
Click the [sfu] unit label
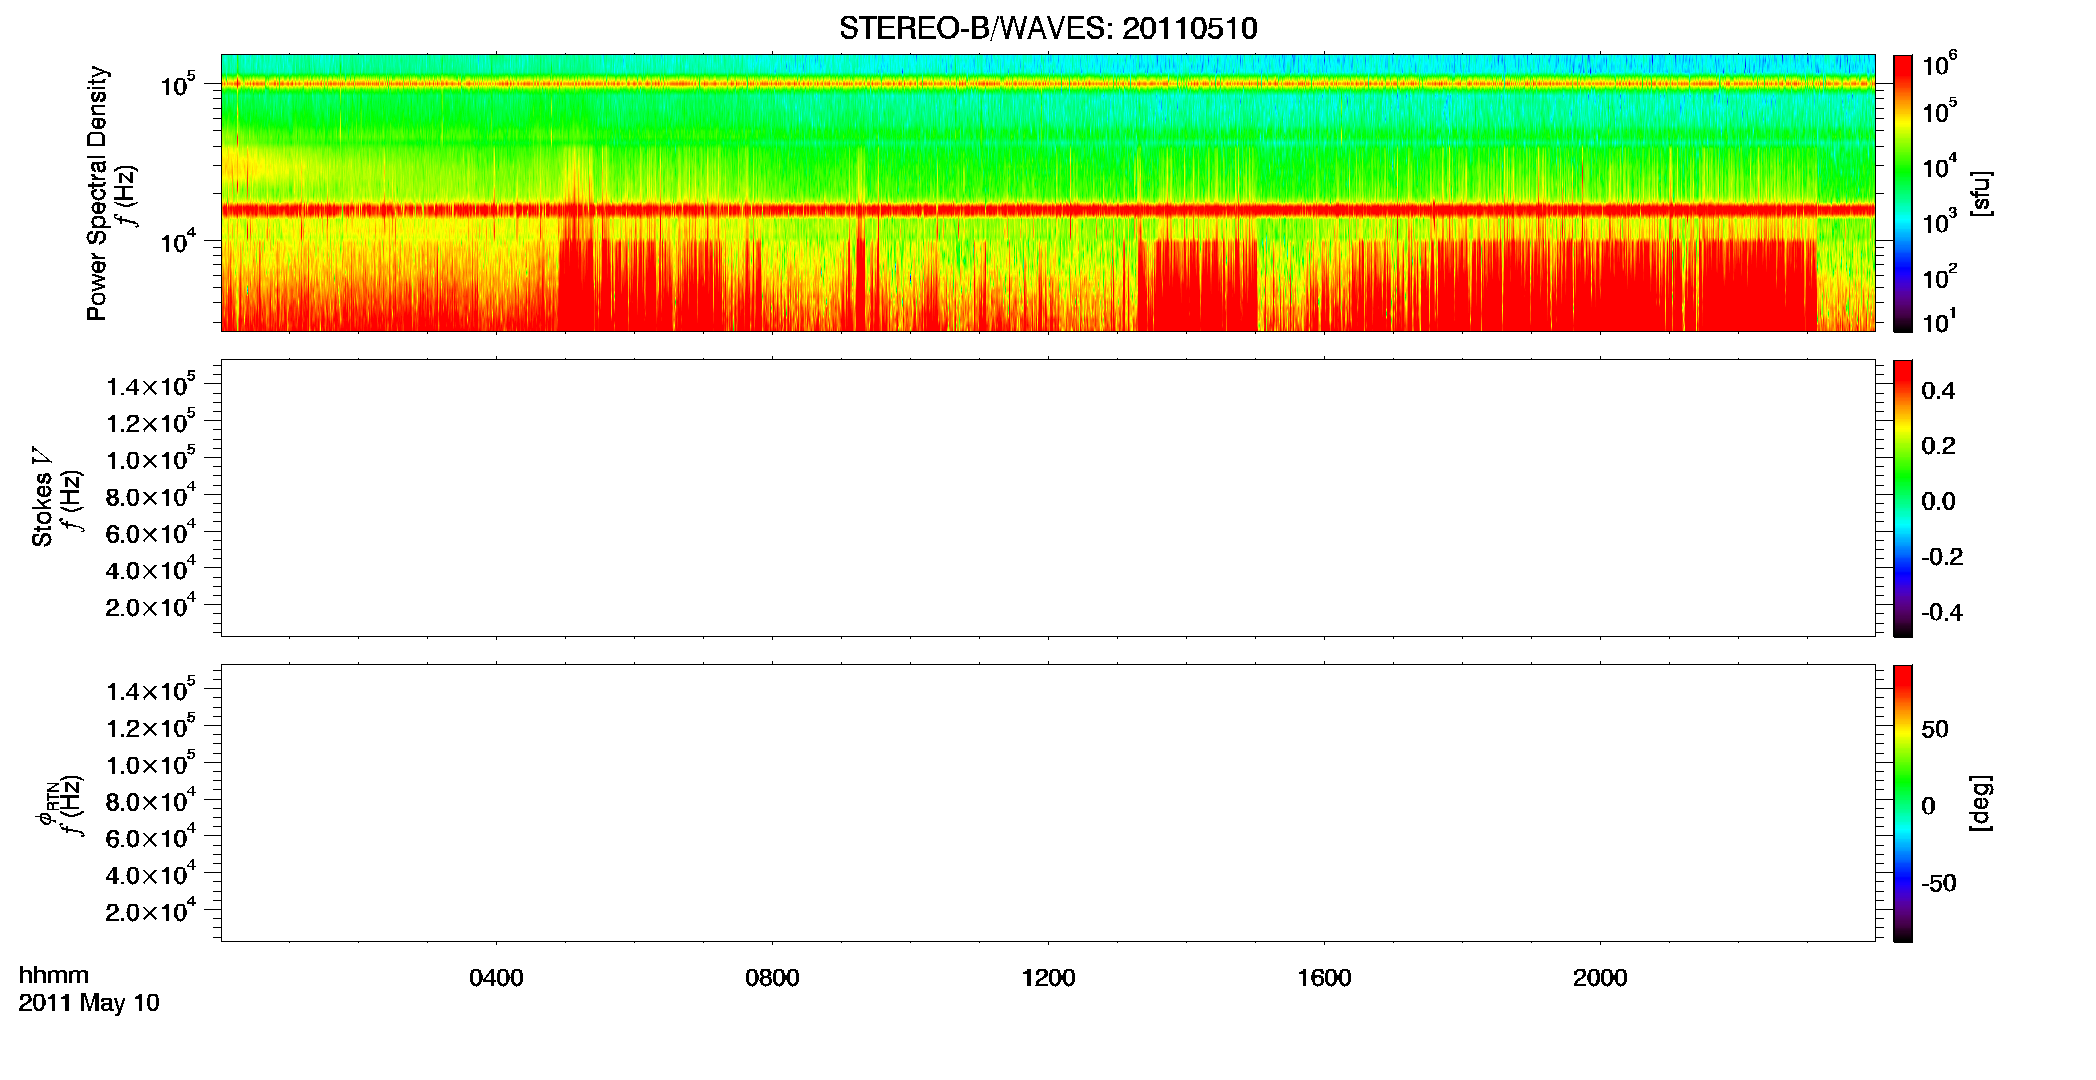[1981, 193]
